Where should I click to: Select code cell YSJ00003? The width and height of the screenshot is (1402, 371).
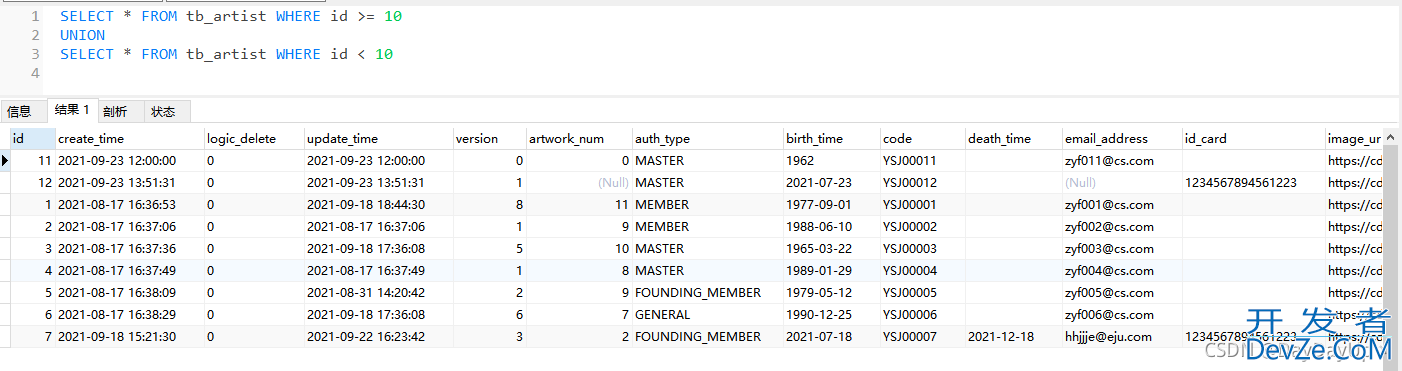point(922,248)
